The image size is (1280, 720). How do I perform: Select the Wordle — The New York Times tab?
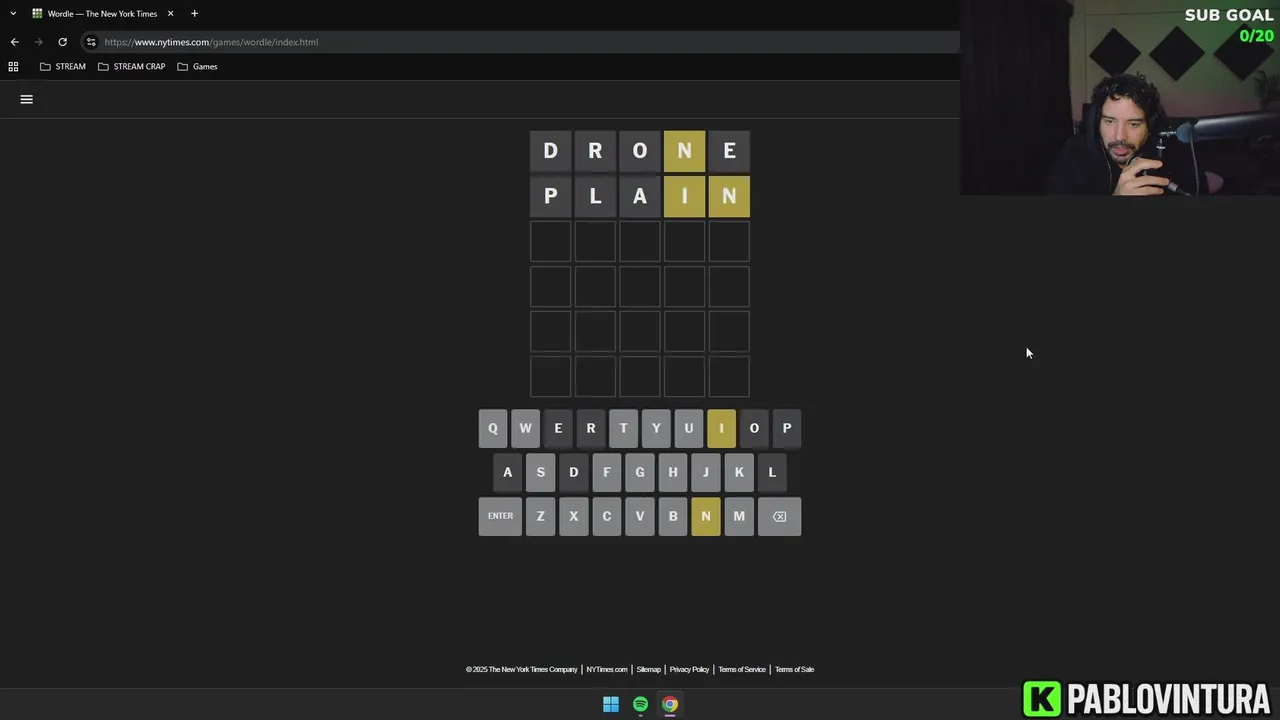[x=102, y=14]
